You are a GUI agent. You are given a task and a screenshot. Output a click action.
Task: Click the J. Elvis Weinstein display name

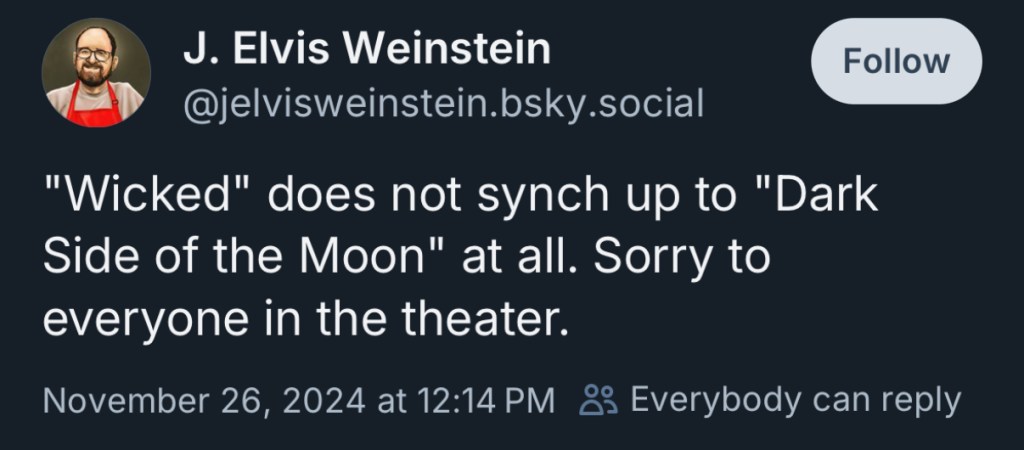pyautogui.click(x=366, y=49)
